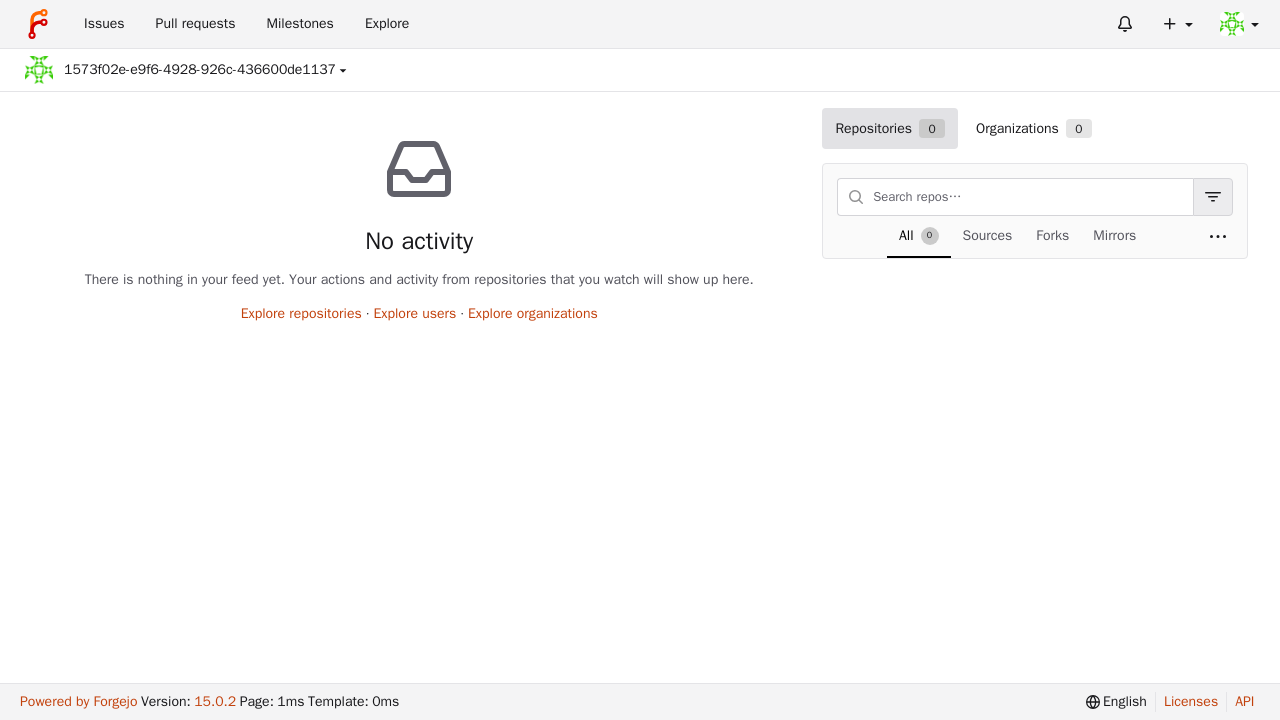Screen dimensions: 1280x720
Task: Click the globe language icon
Action: [1093, 702]
